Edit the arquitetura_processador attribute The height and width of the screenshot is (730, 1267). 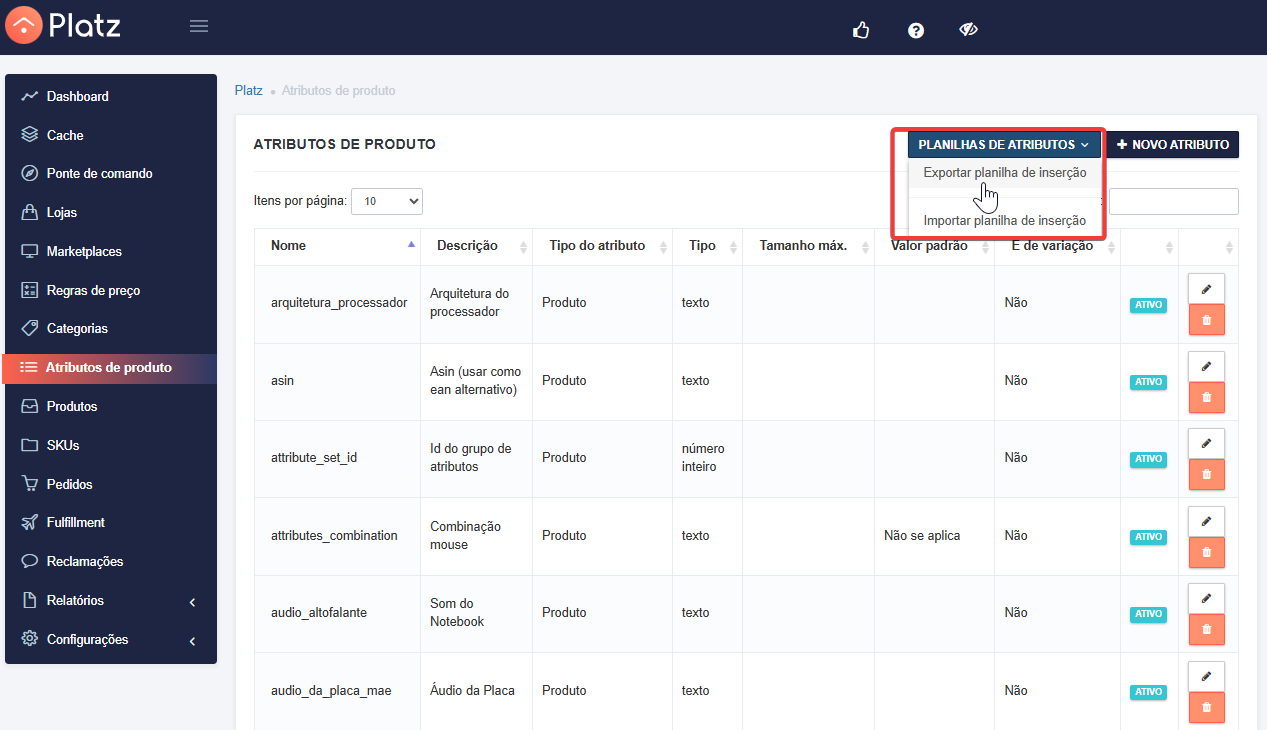1206,288
